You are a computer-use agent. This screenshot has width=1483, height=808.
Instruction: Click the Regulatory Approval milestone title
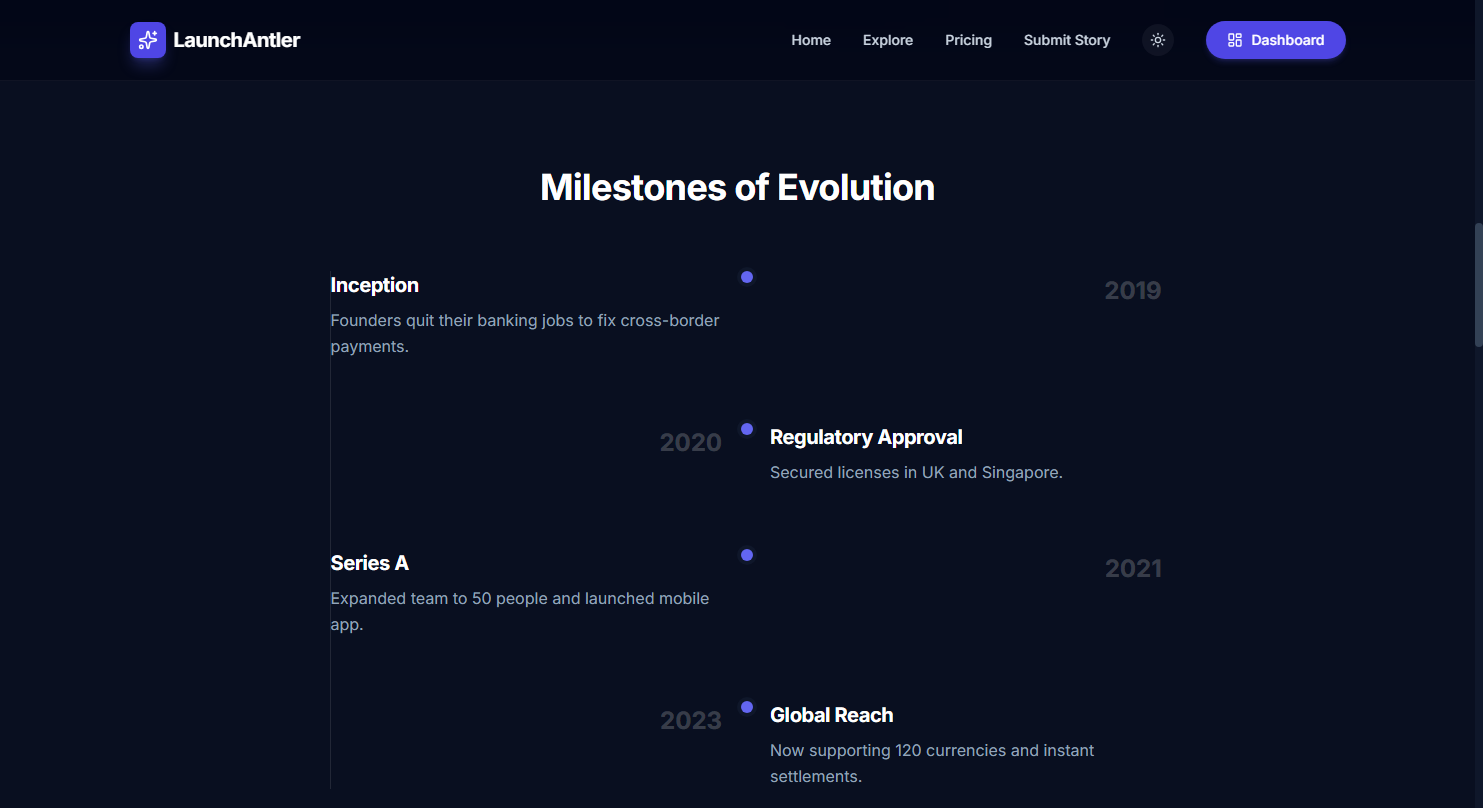[x=866, y=437]
